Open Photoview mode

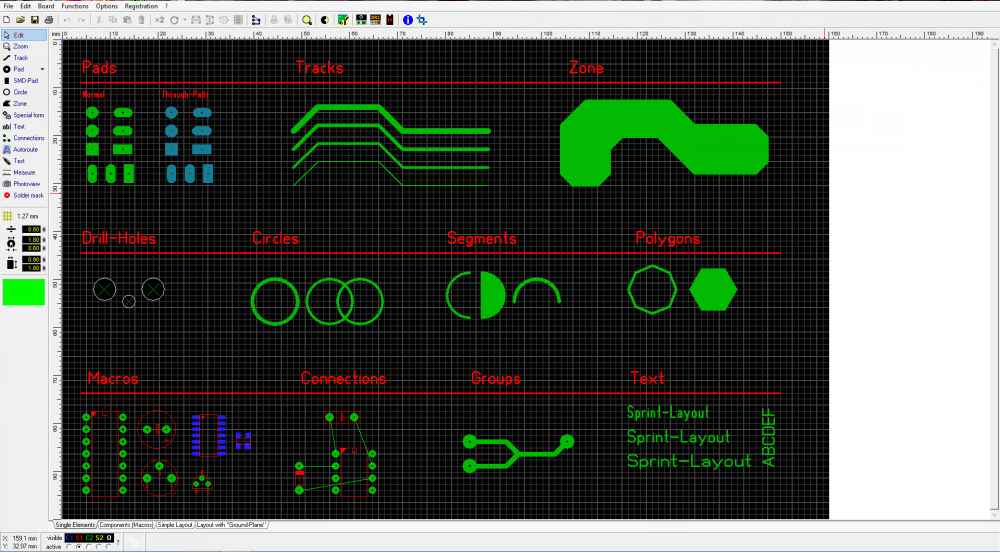(x=24, y=184)
